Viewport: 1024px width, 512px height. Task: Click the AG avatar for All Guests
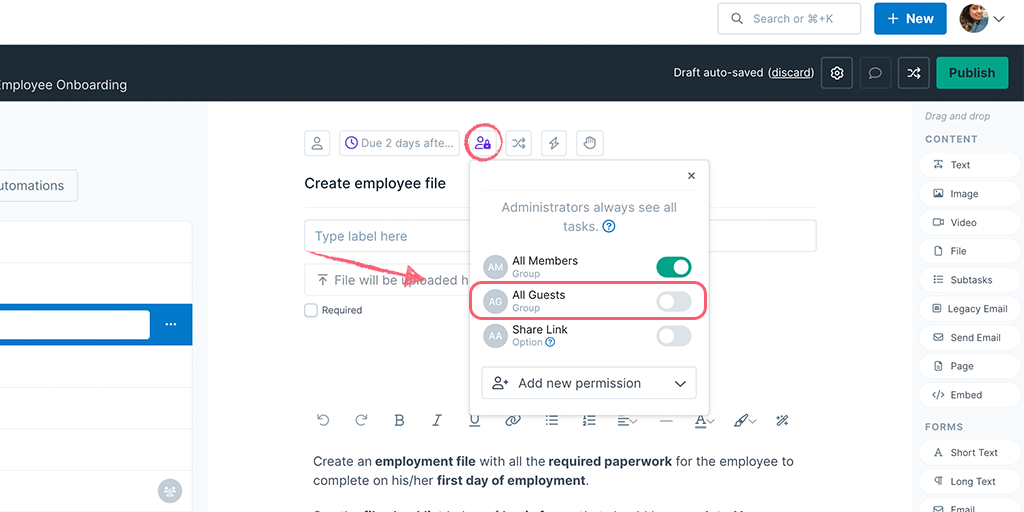(x=495, y=301)
